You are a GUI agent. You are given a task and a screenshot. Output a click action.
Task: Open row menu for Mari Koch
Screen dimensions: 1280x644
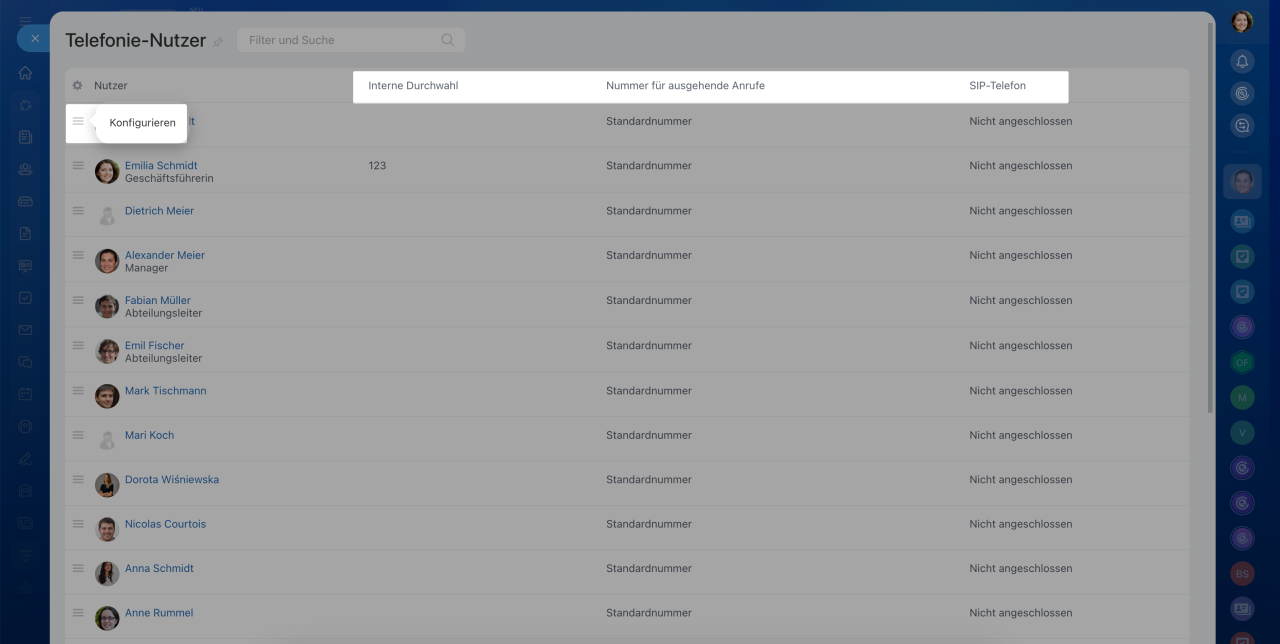click(x=78, y=435)
